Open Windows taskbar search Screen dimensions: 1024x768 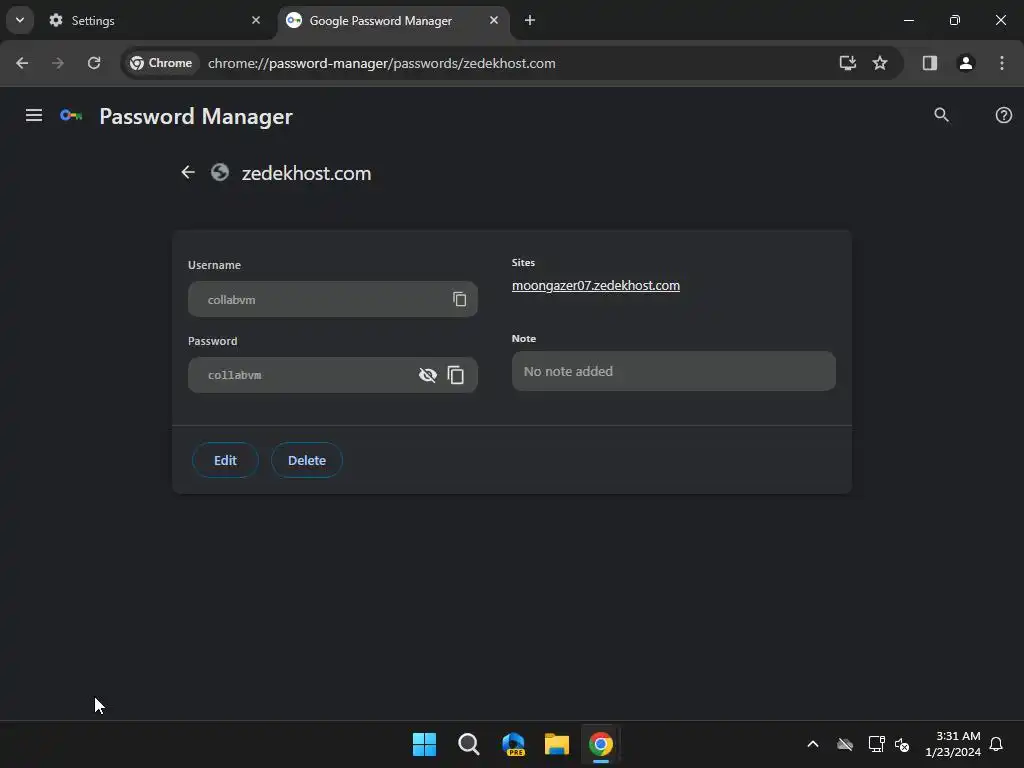[x=468, y=744]
